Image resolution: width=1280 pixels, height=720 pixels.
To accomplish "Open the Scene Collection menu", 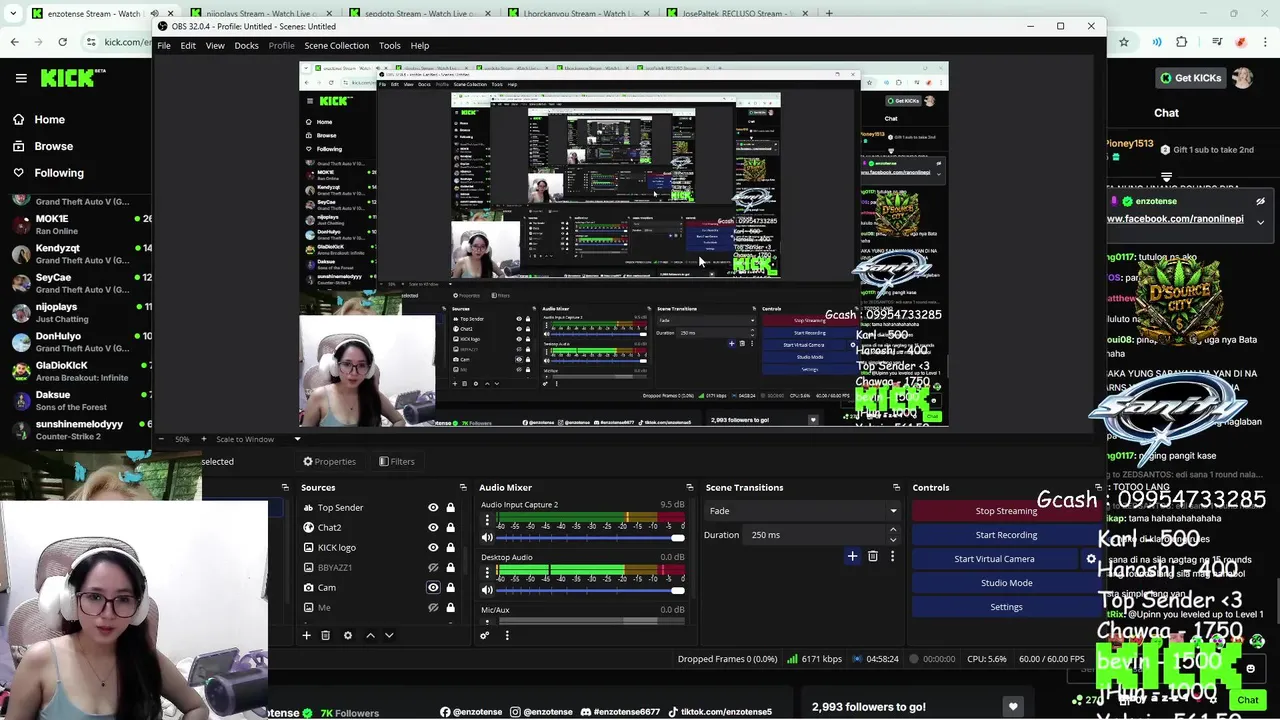I will (x=336, y=45).
